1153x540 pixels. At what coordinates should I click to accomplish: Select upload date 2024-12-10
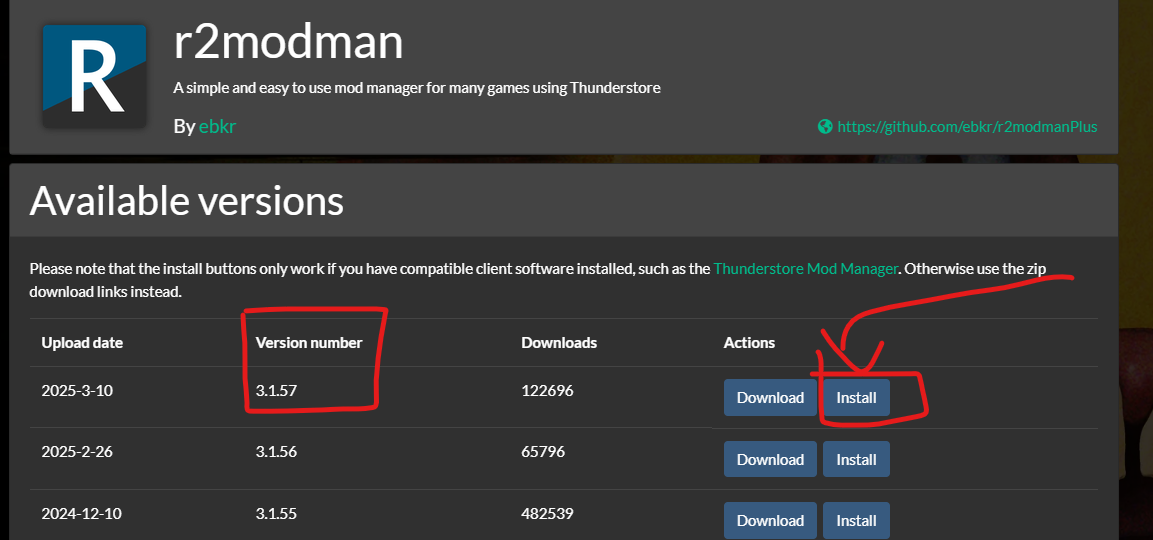pos(81,514)
